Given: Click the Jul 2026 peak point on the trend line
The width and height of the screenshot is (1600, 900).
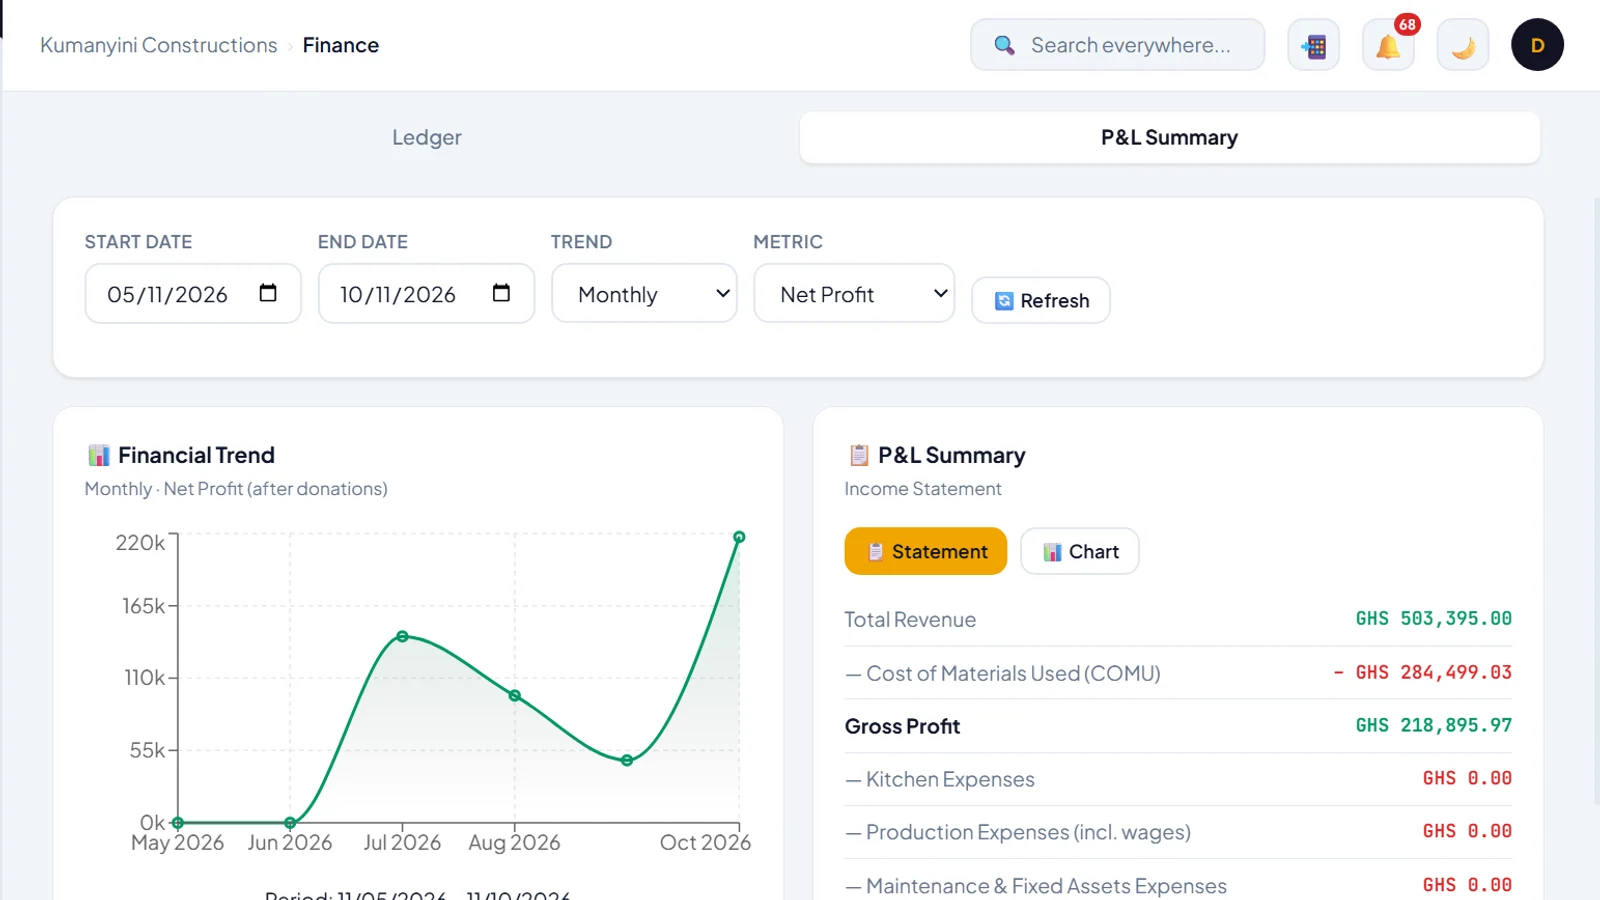Looking at the screenshot, I should pos(402,636).
